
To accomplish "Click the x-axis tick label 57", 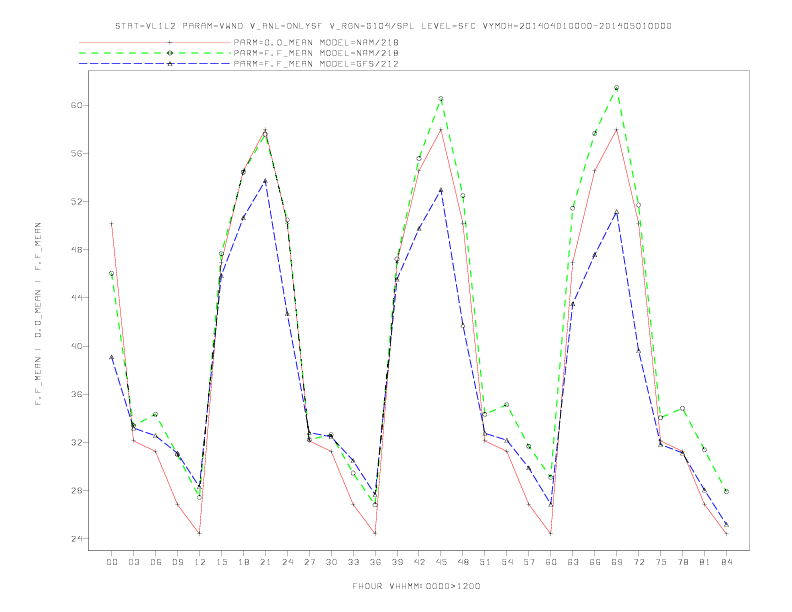I will point(529,562).
